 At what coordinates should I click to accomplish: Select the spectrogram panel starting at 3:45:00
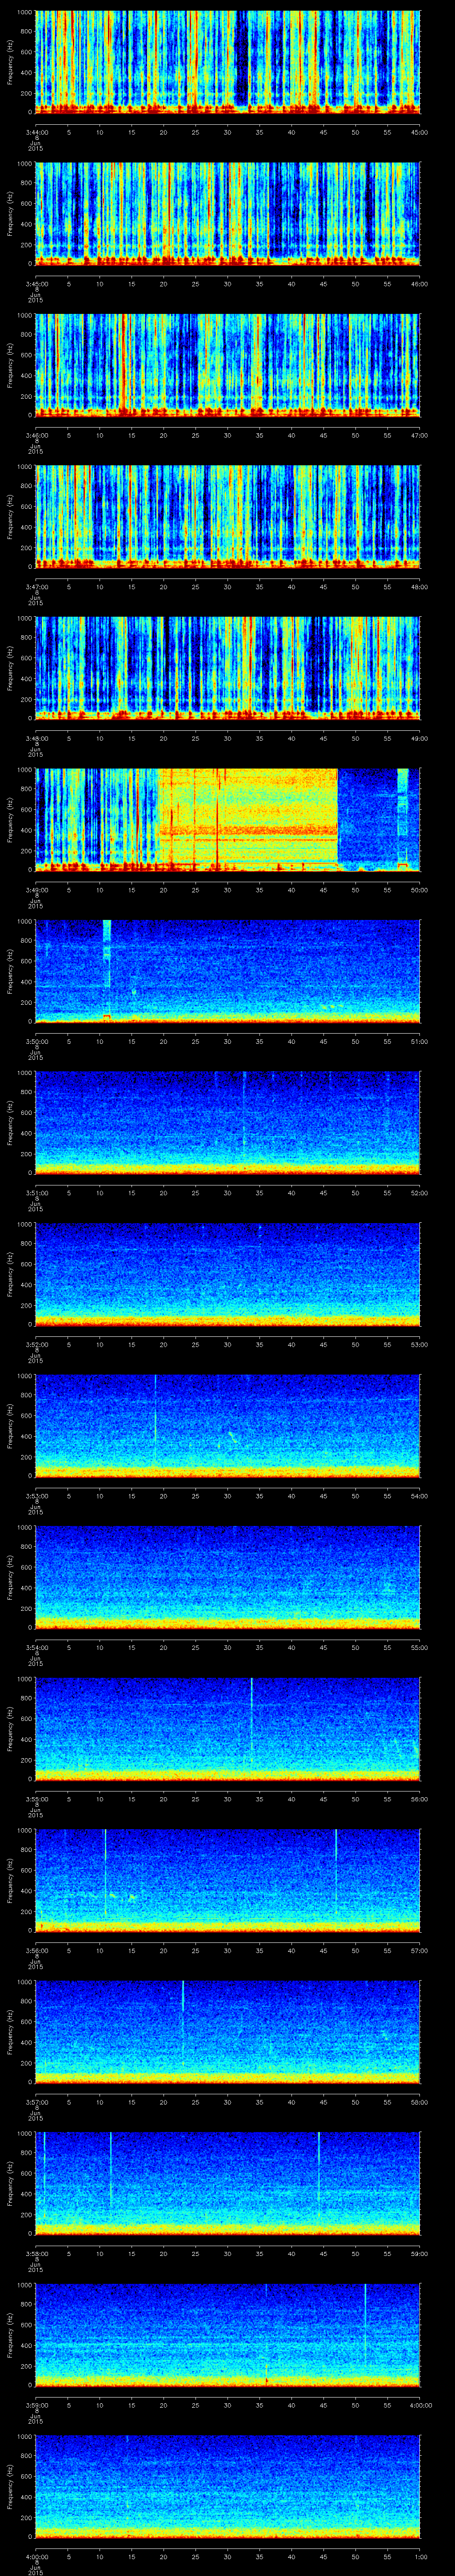[228, 213]
